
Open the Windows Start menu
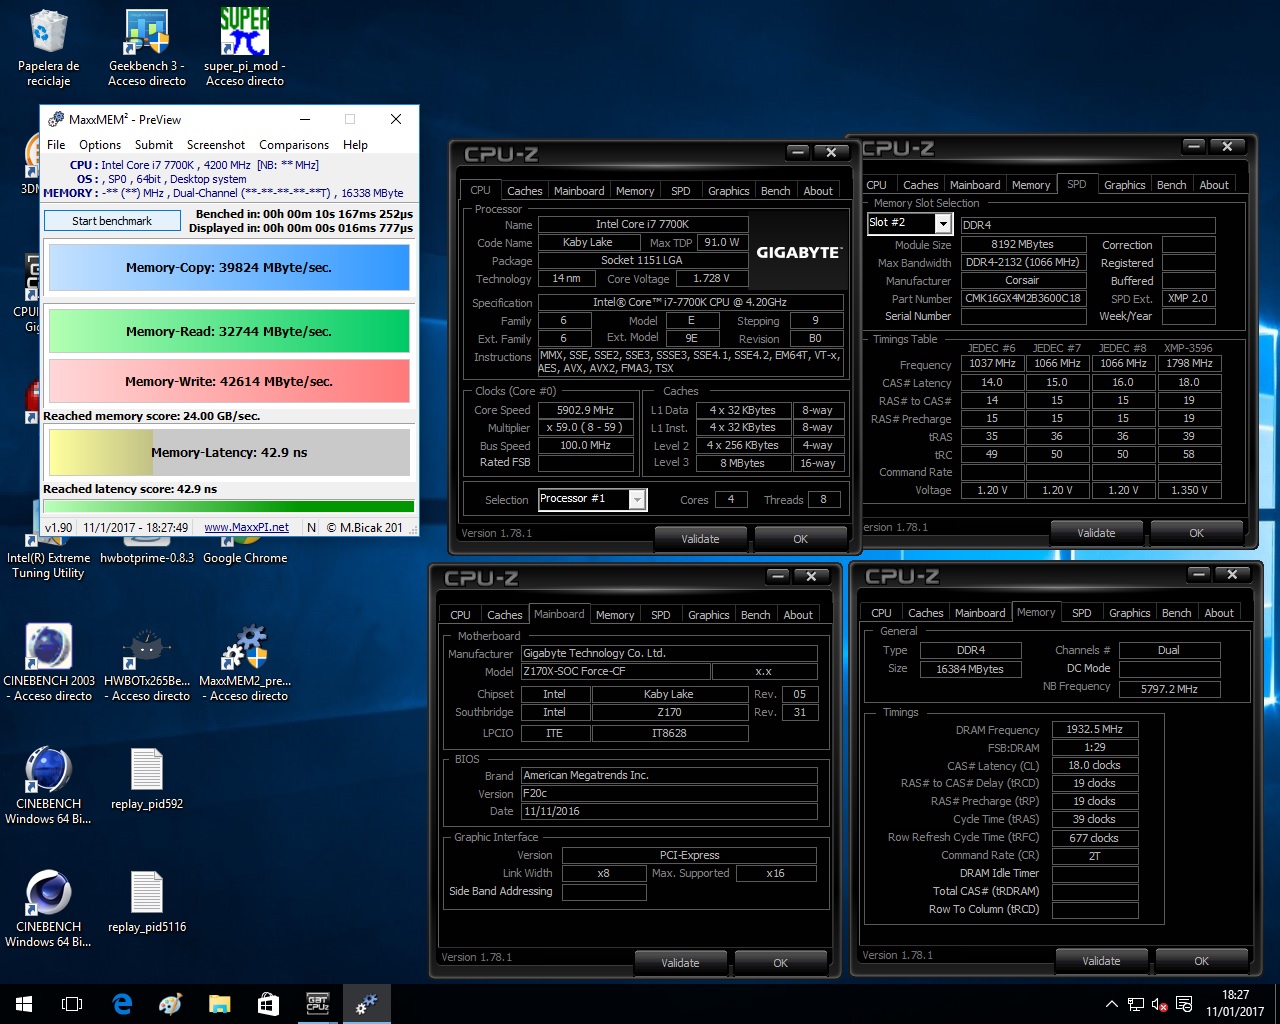(24, 1004)
